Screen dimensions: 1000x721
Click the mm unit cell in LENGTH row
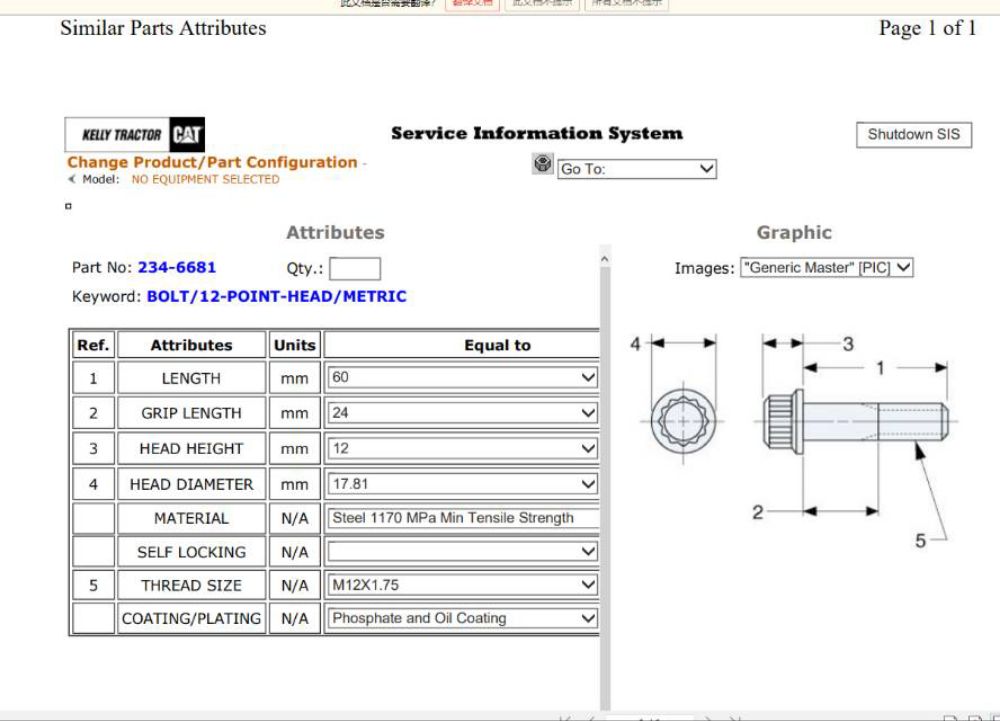pyautogui.click(x=295, y=378)
